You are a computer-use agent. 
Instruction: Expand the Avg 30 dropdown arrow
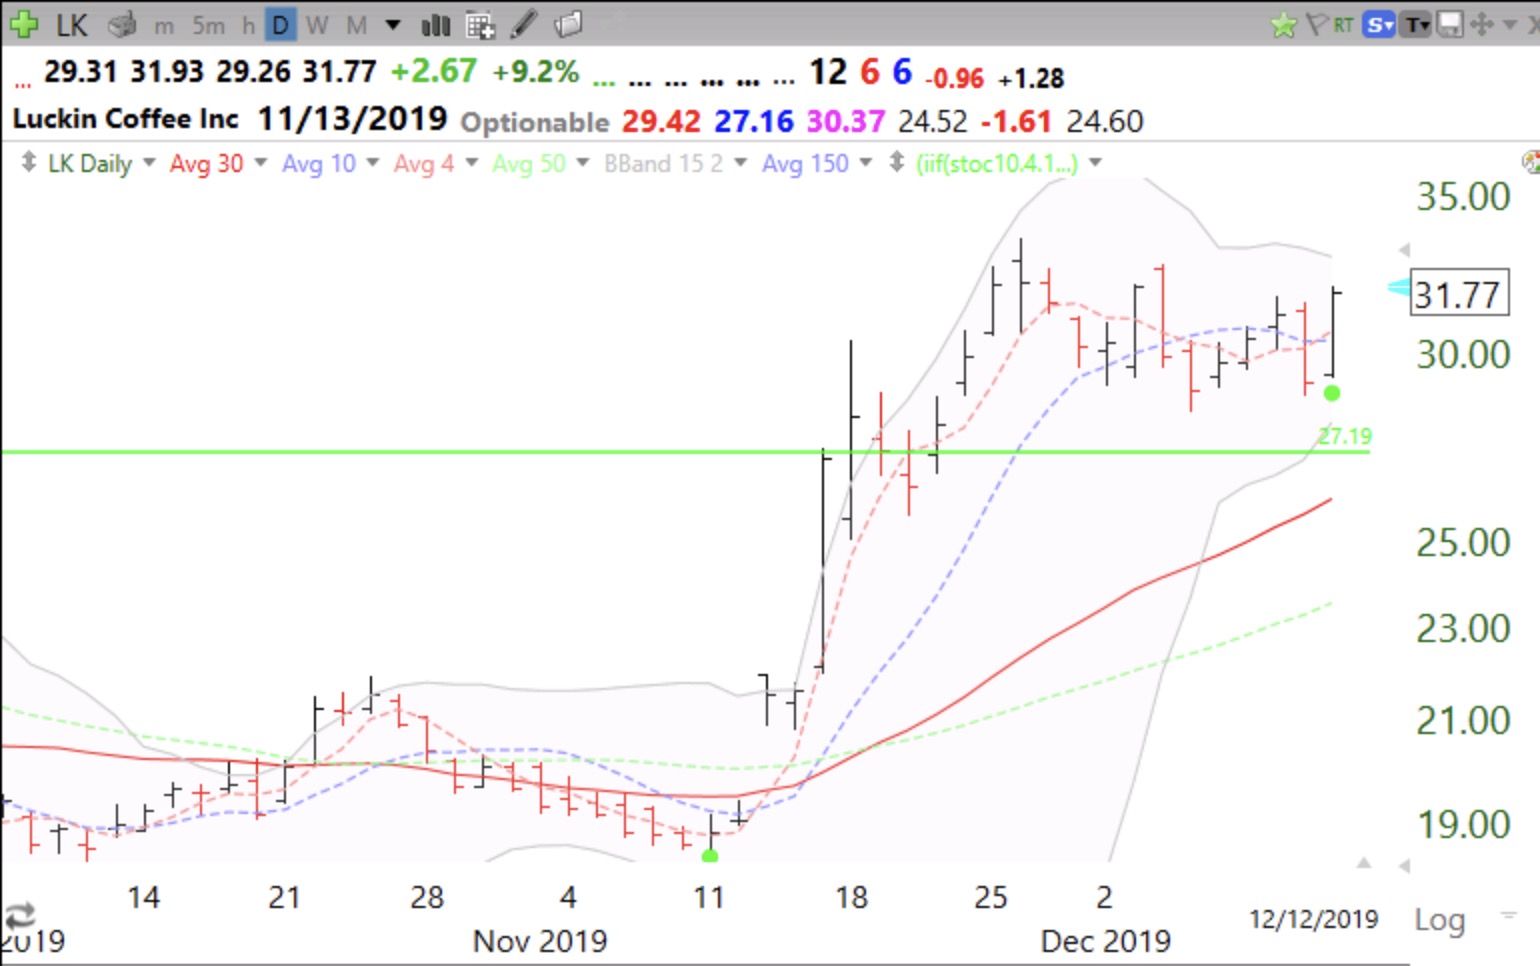pos(261,162)
